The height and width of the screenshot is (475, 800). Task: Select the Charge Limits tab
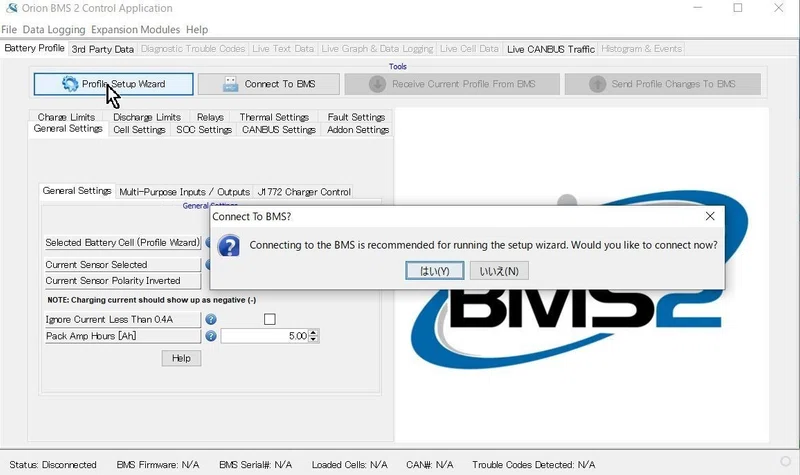(66, 117)
